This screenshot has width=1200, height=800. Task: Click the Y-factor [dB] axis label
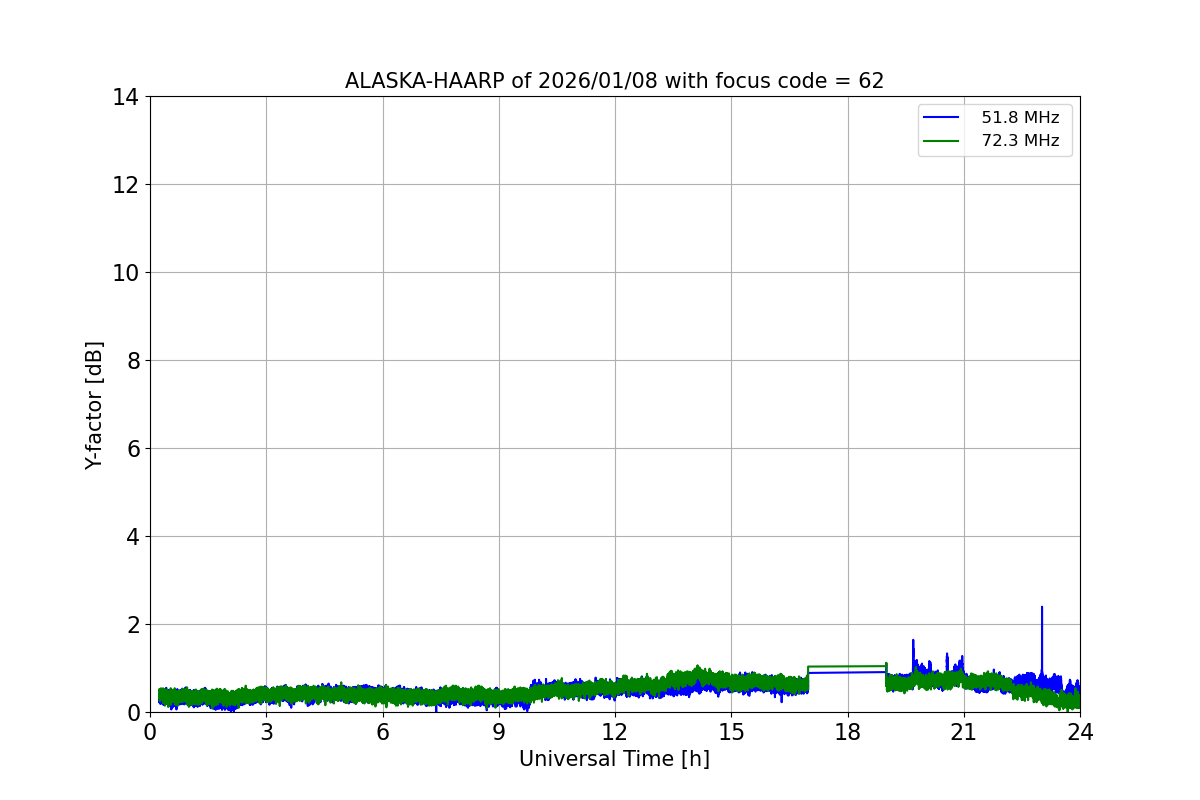click(x=94, y=405)
